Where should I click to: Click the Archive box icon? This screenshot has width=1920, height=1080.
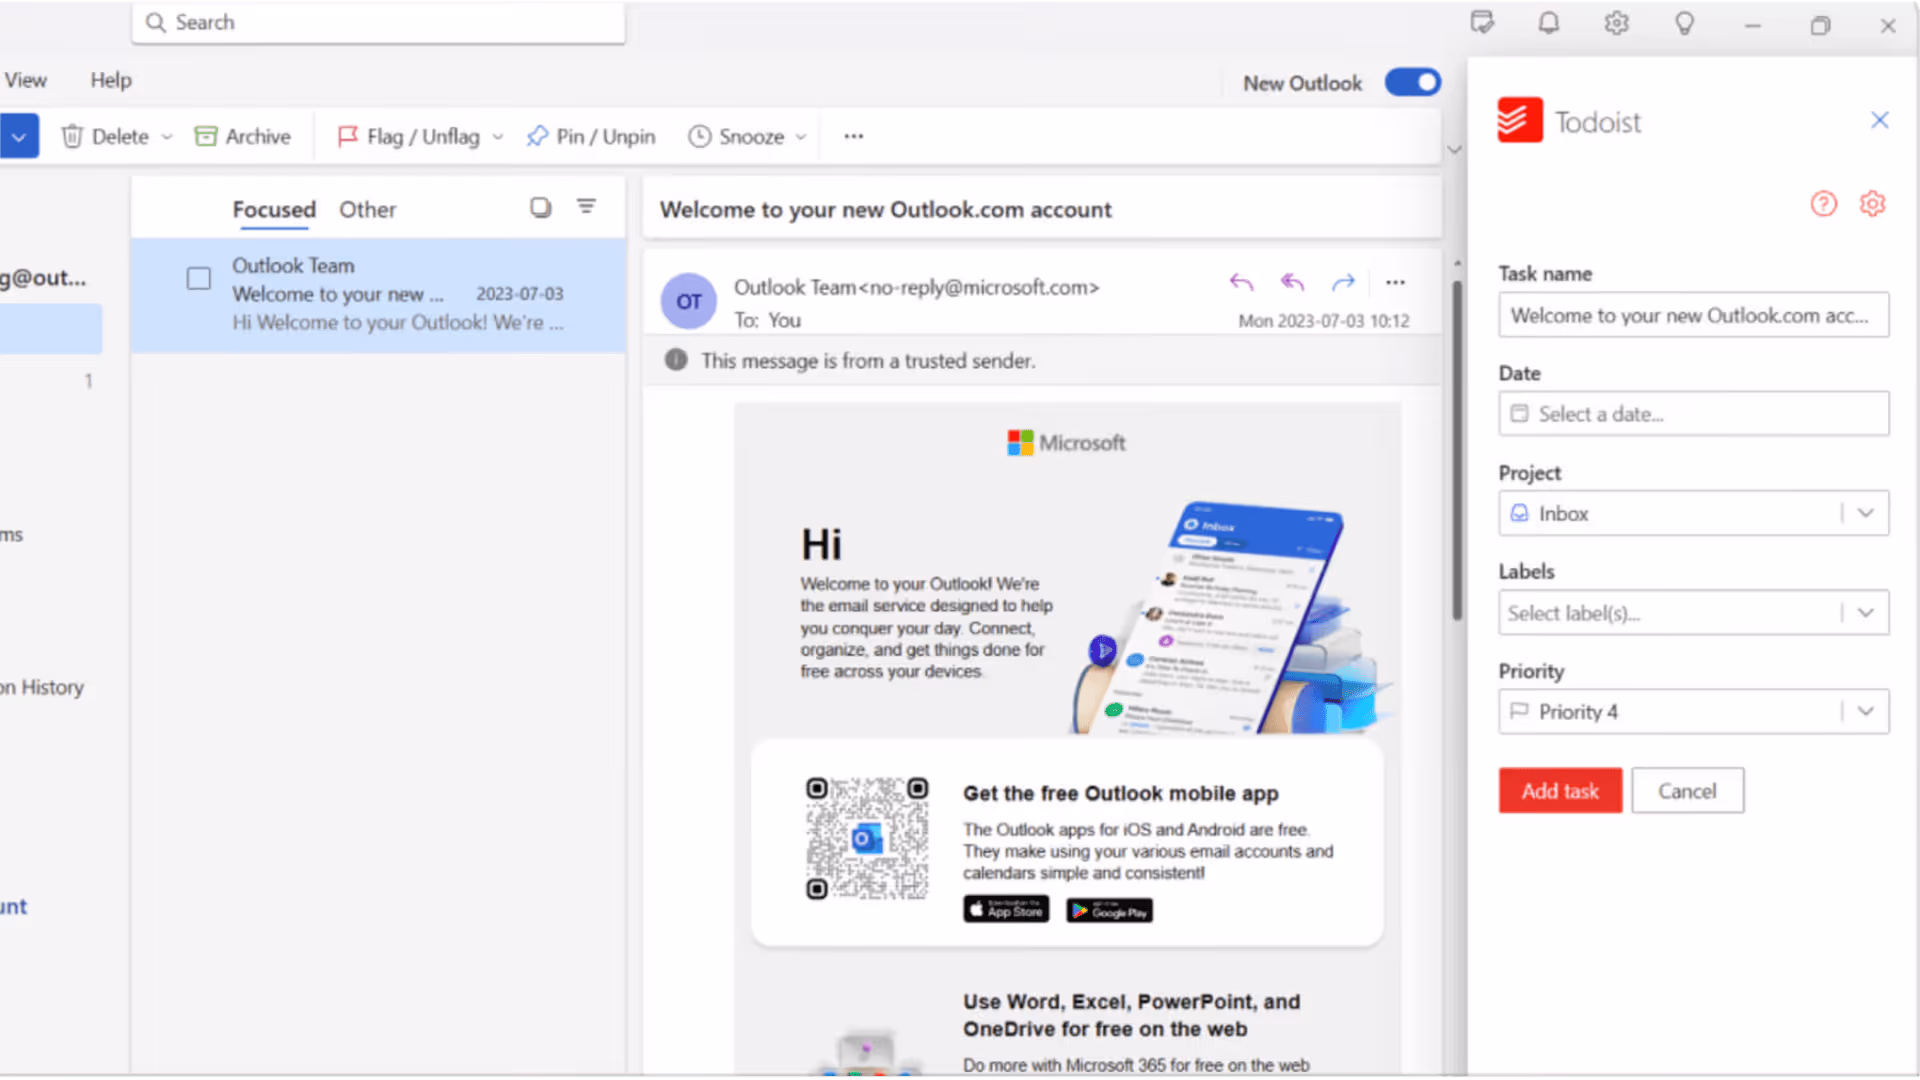point(206,136)
